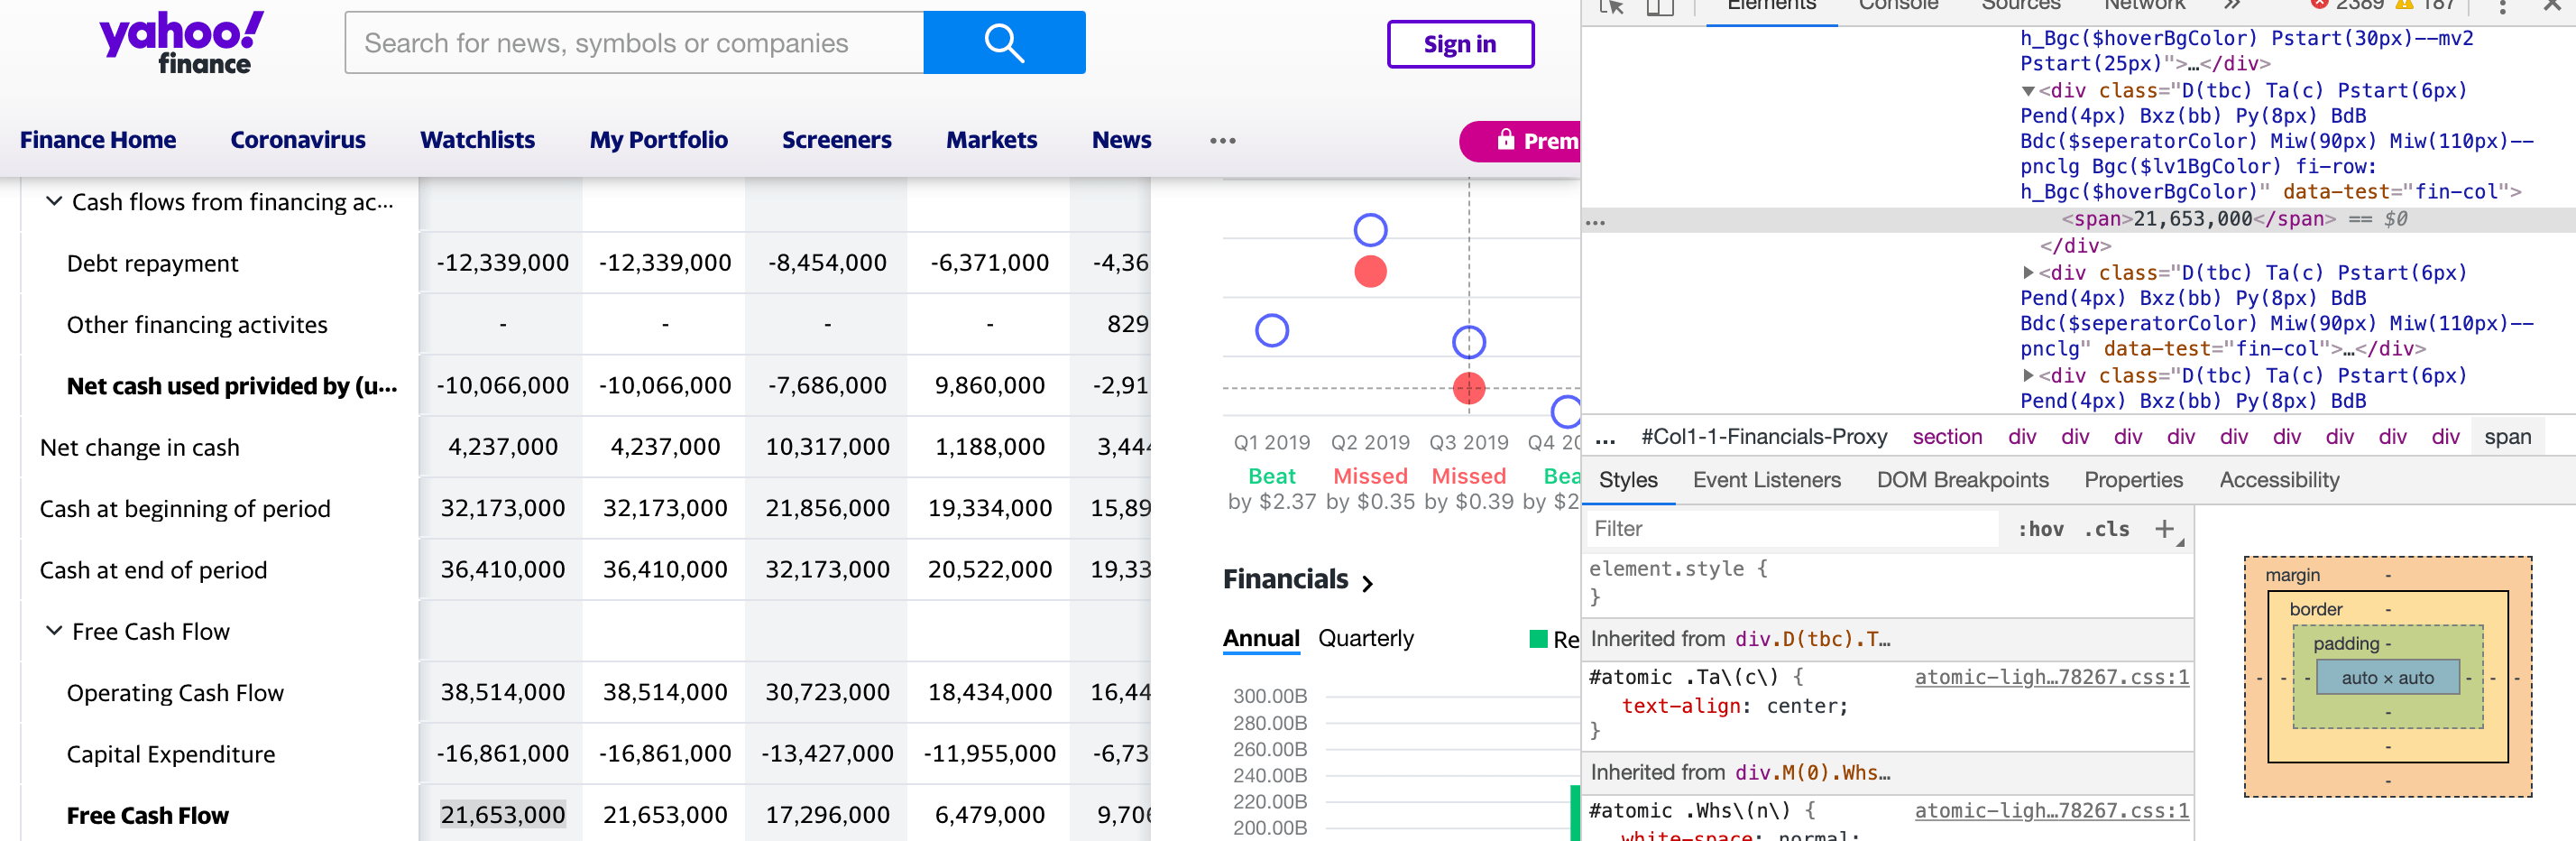Activate the DevTools element inspector icon
Screen dimensions: 2576x841
point(1611,6)
